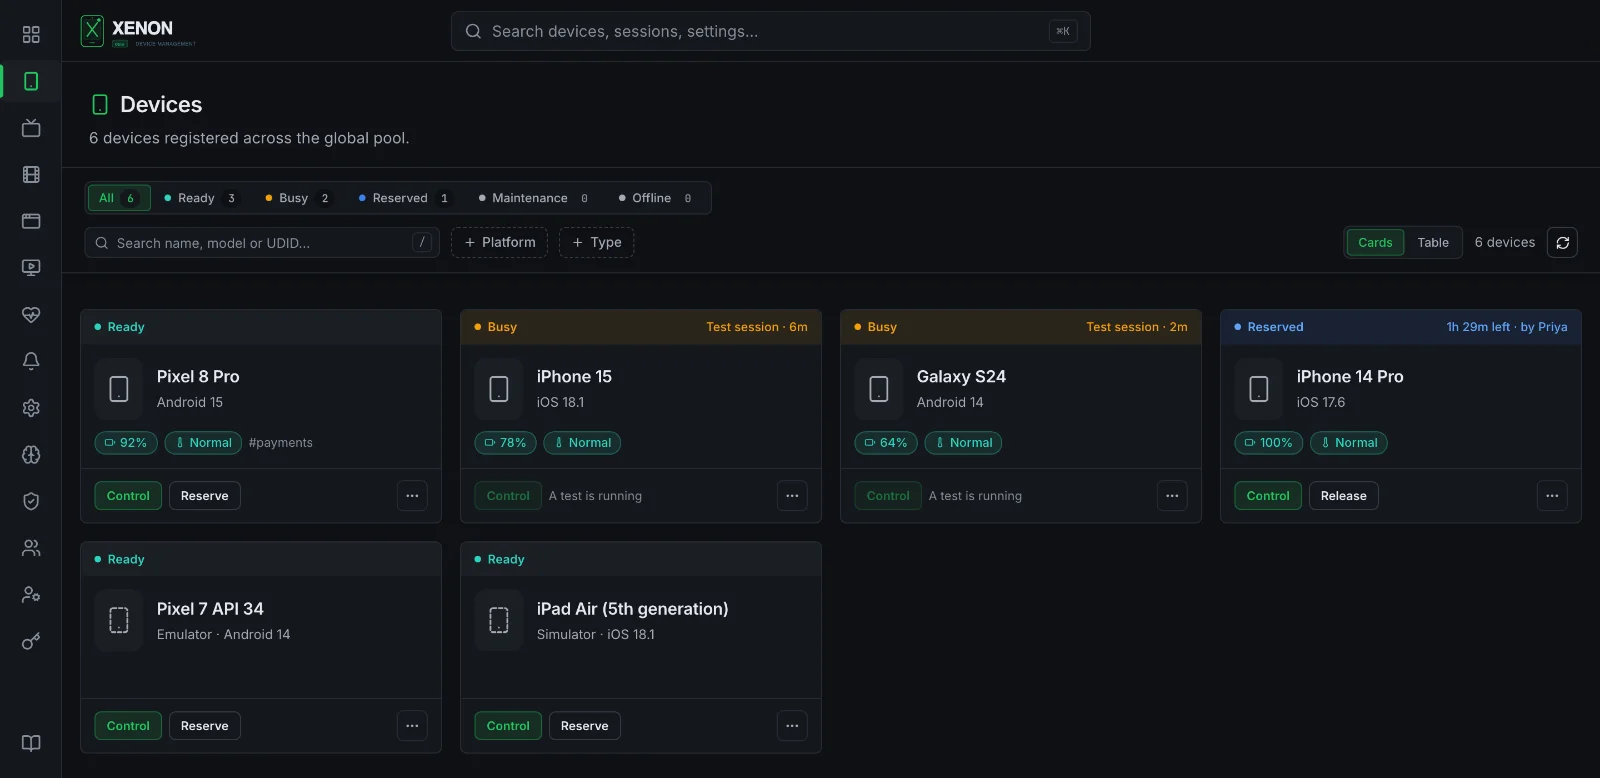
Task: Filter devices by Offline status
Action: click(656, 198)
